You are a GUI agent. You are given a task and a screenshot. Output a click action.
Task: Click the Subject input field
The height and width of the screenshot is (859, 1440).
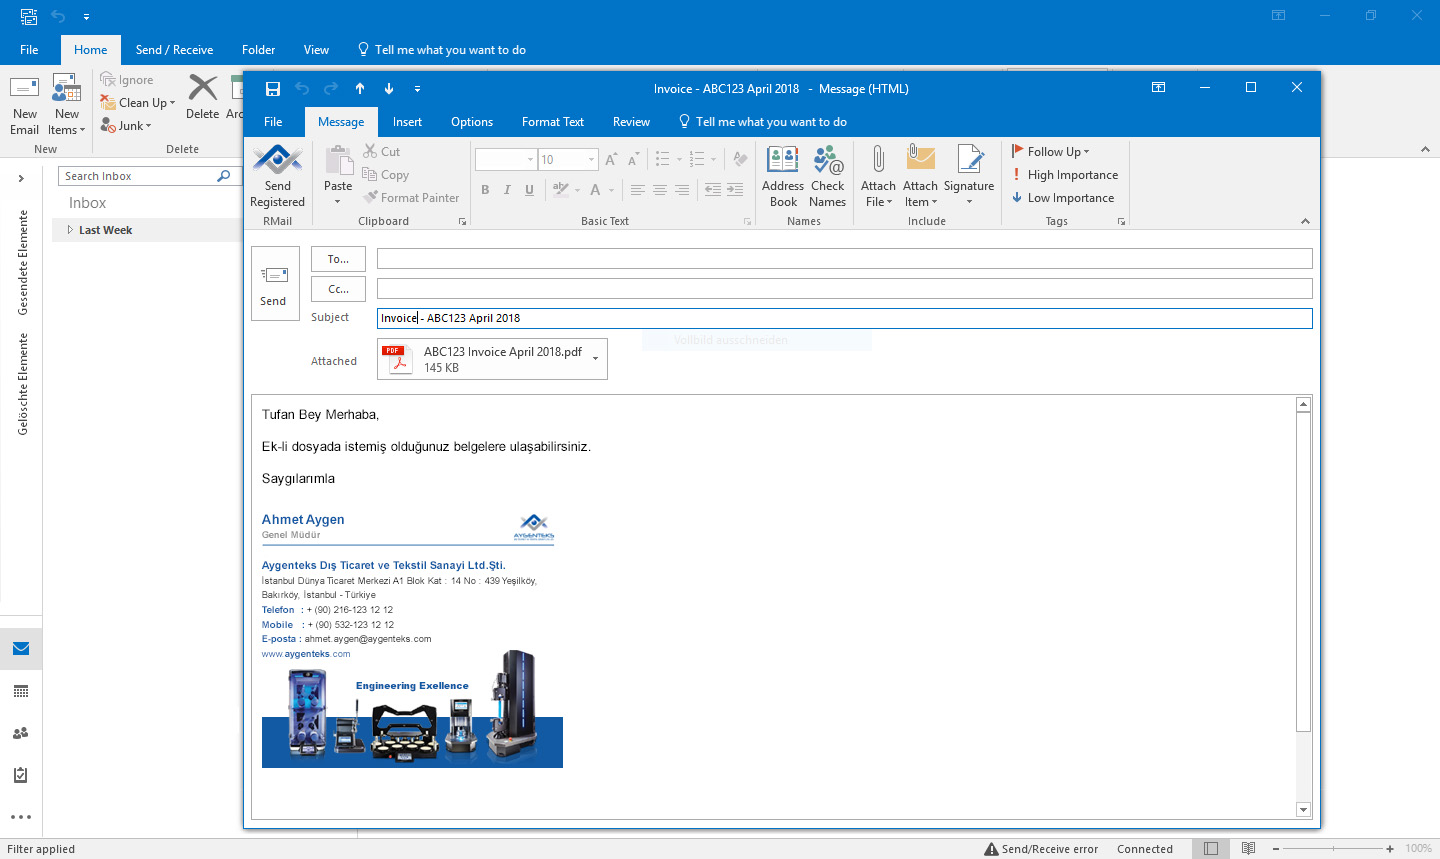point(844,318)
